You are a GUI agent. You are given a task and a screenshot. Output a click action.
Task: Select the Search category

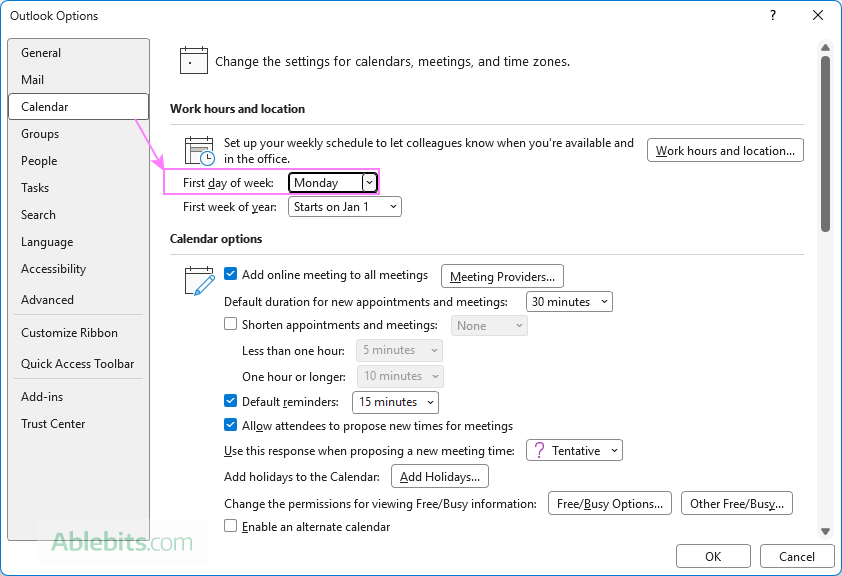click(x=78, y=214)
